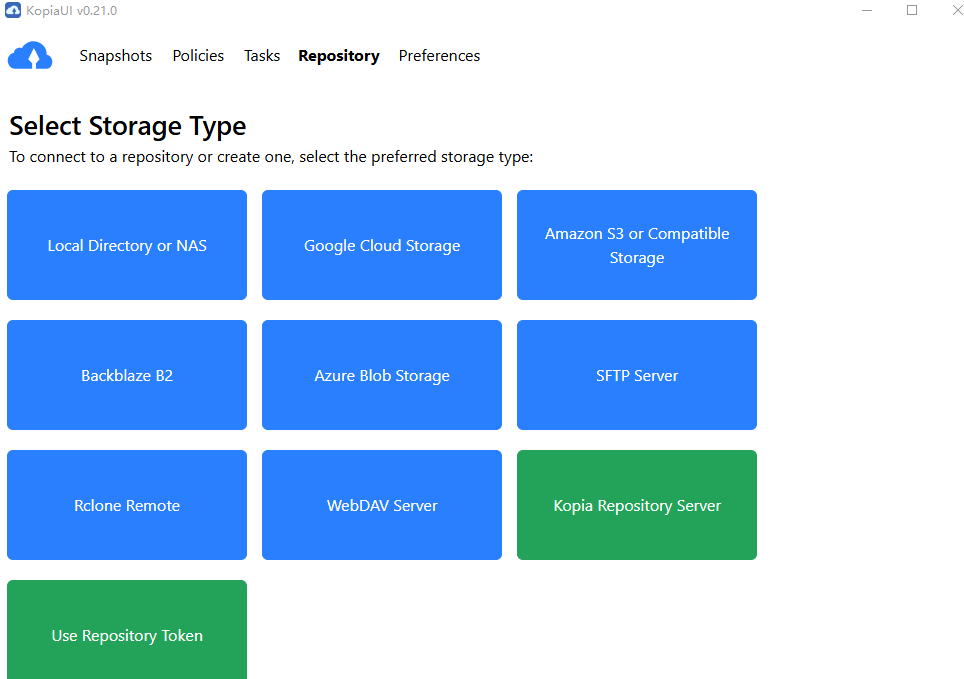Pick Amazon S3 or Compatible Storage
Image resolution: width=964 pixels, height=679 pixels.
pyautogui.click(x=637, y=245)
